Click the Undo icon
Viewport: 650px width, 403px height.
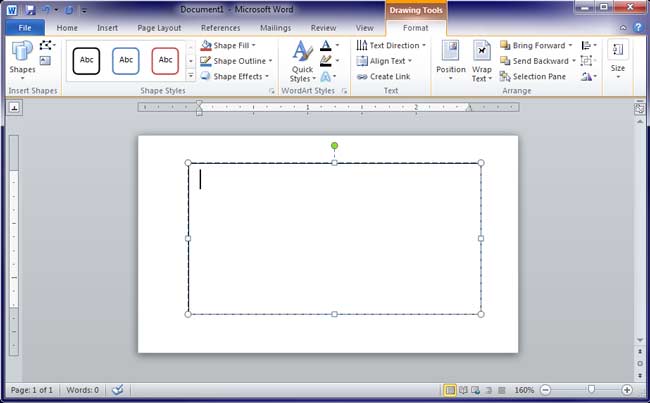pyautogui.click(x=46, y=10)
